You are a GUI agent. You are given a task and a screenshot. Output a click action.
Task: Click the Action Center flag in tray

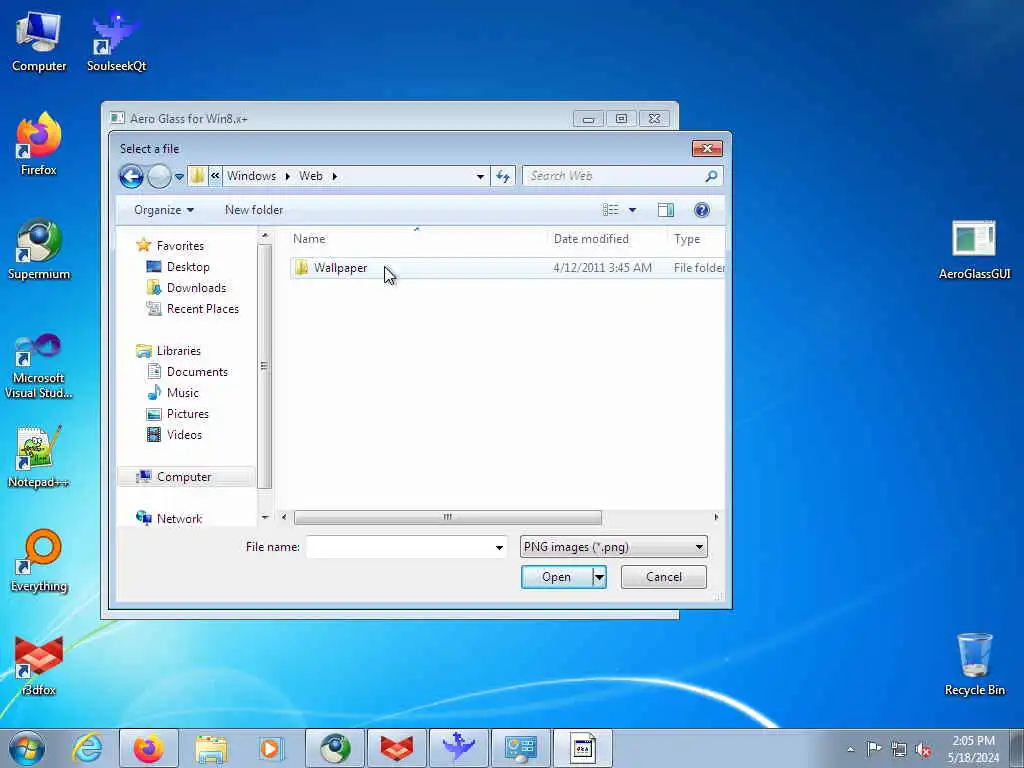click(874, 748)
